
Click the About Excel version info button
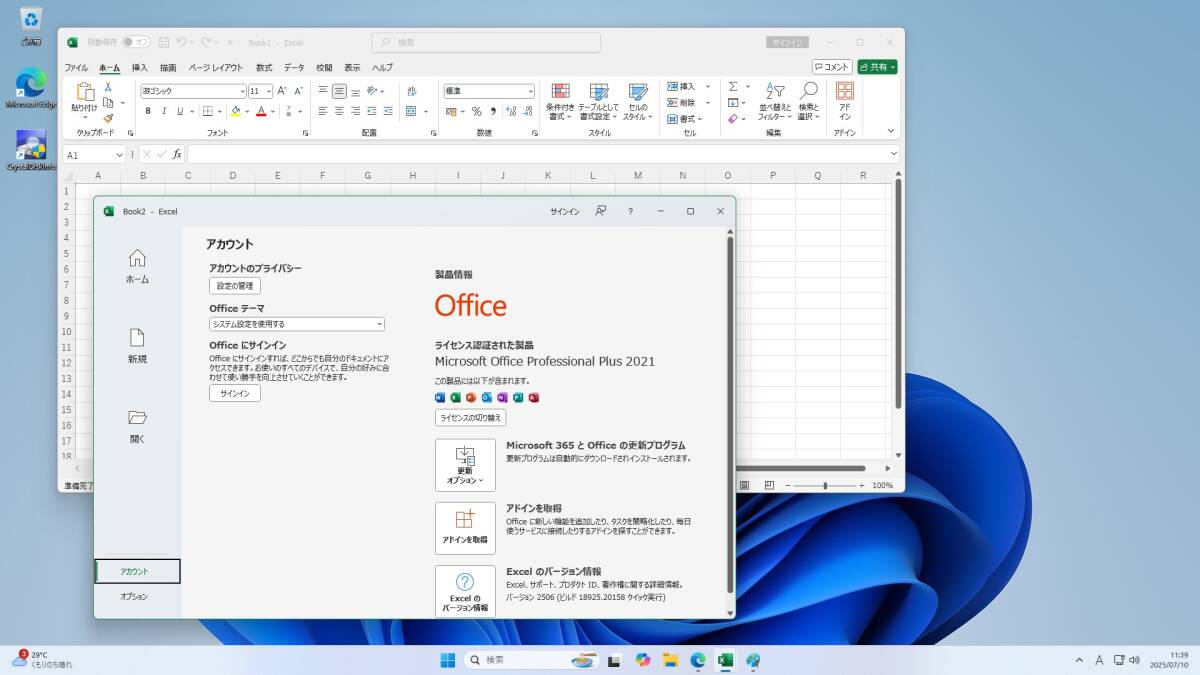tap(465, 591)
